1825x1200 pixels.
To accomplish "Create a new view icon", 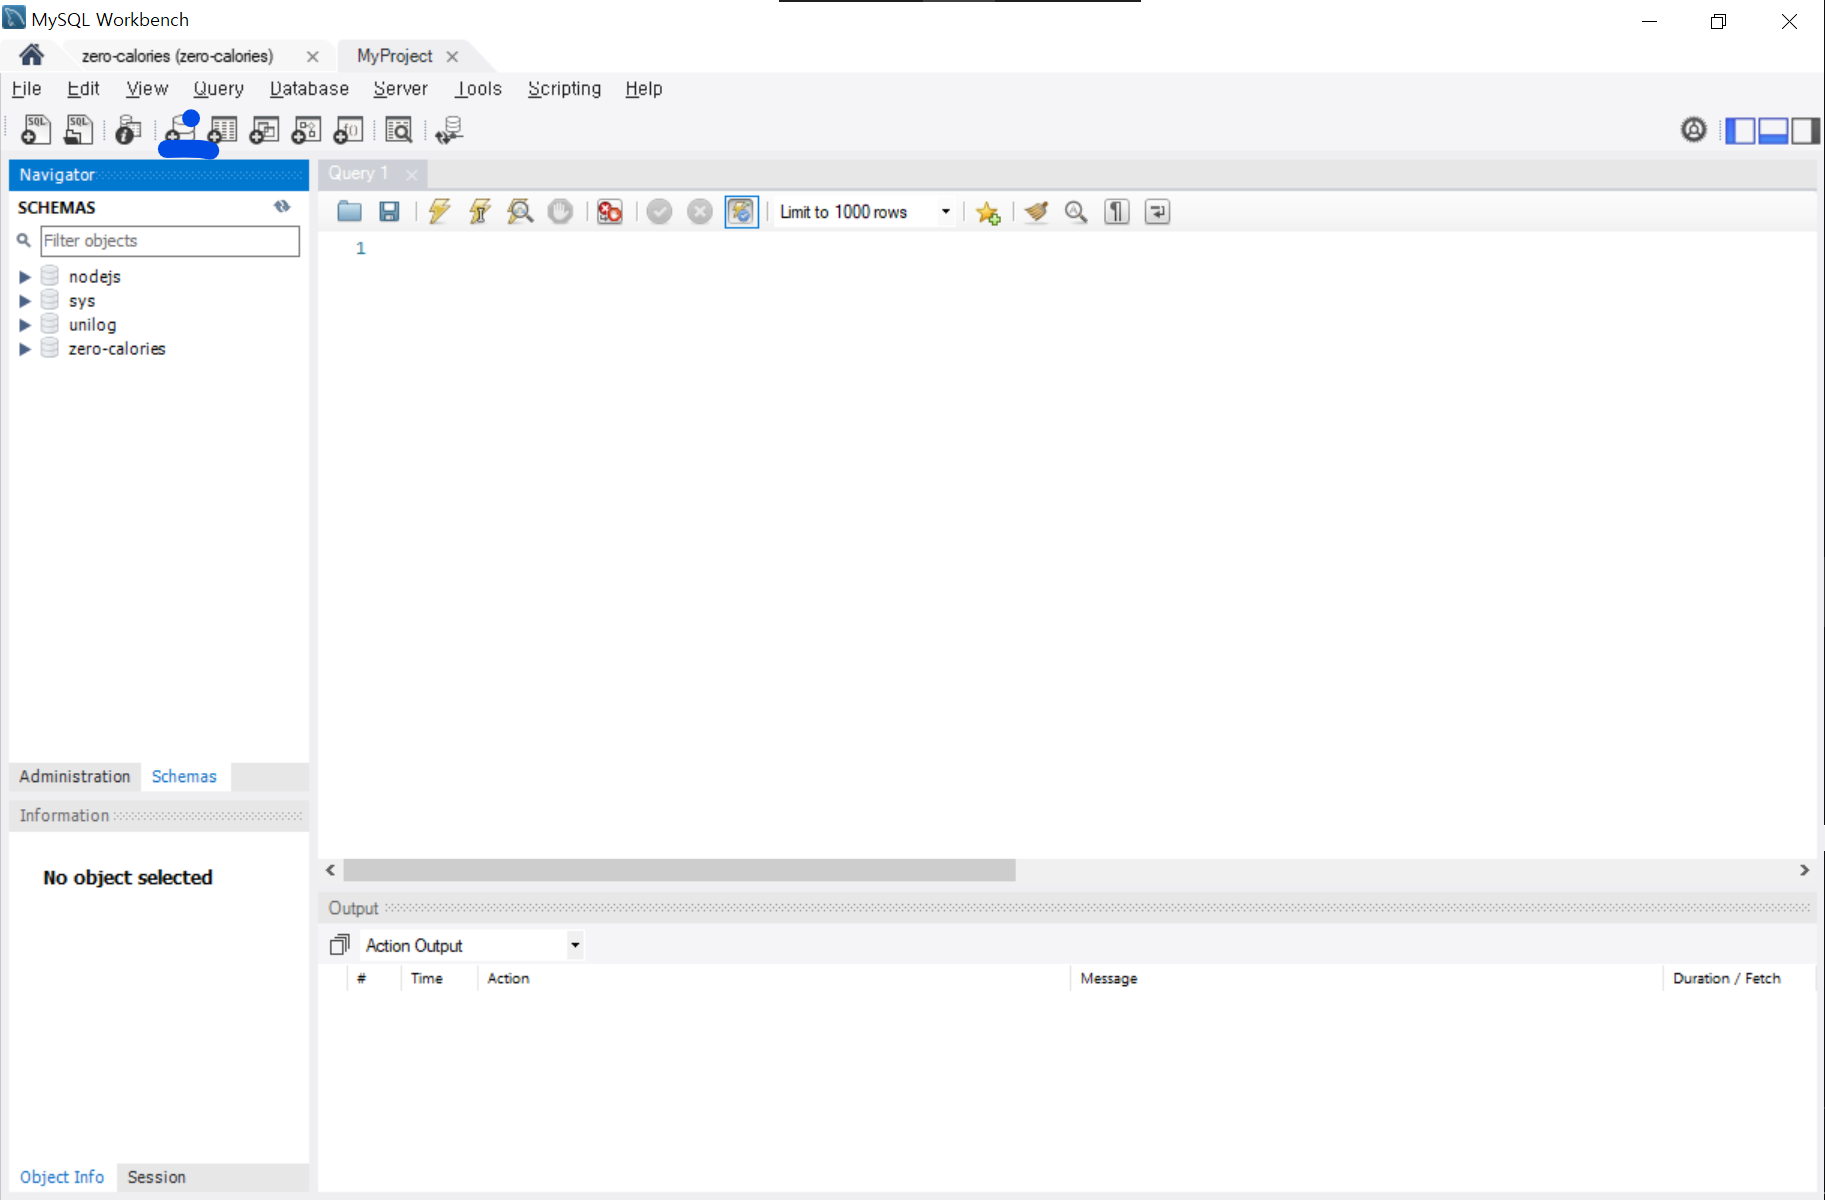I will (x=264, y=130).
